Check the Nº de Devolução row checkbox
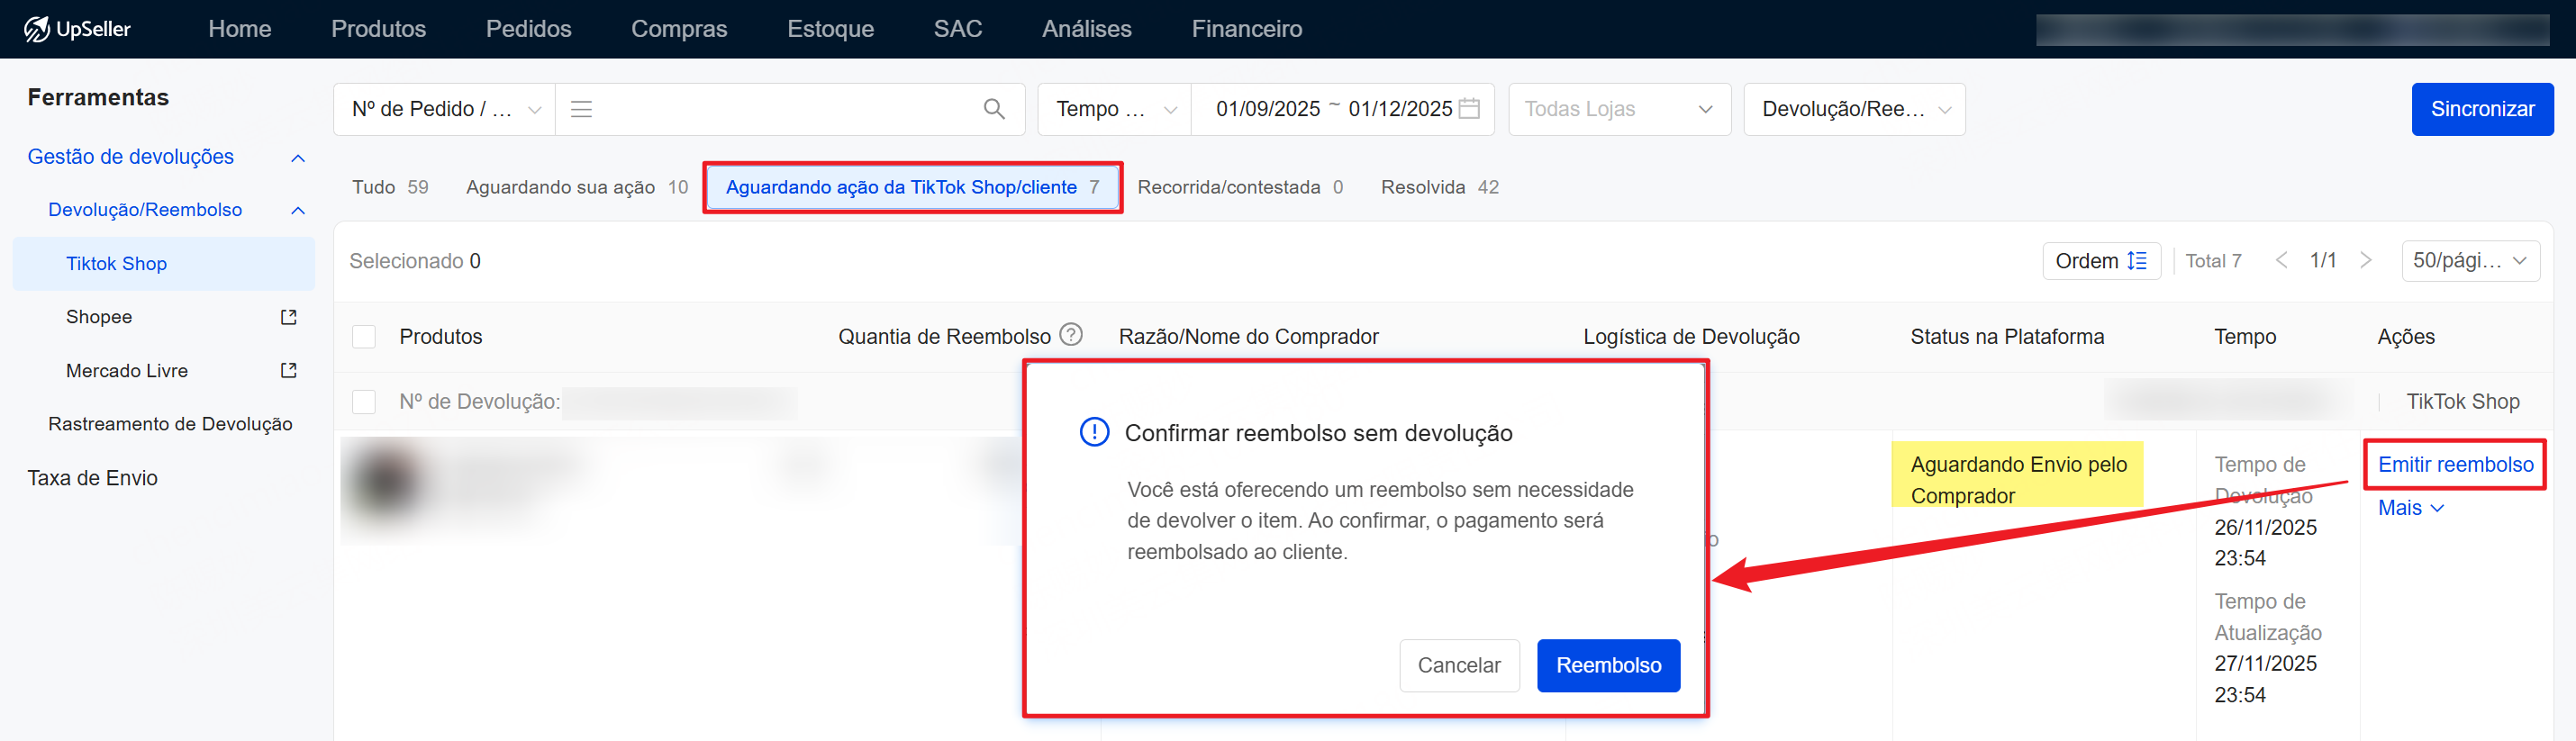The height and width of the screenshot is (741, 2576). click(x=364, y=402)
